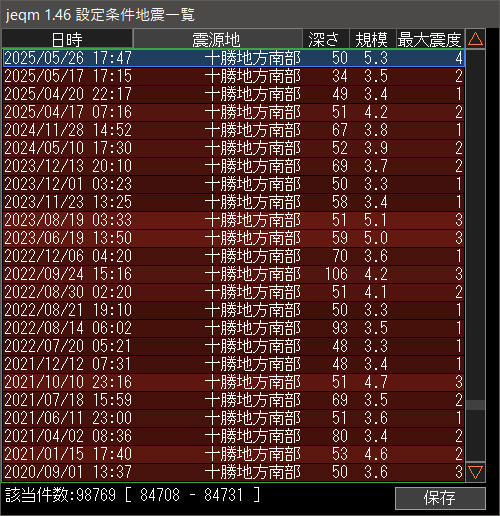Click the 規模 column header
Screen dimensions: 500x516
[372, 39]
